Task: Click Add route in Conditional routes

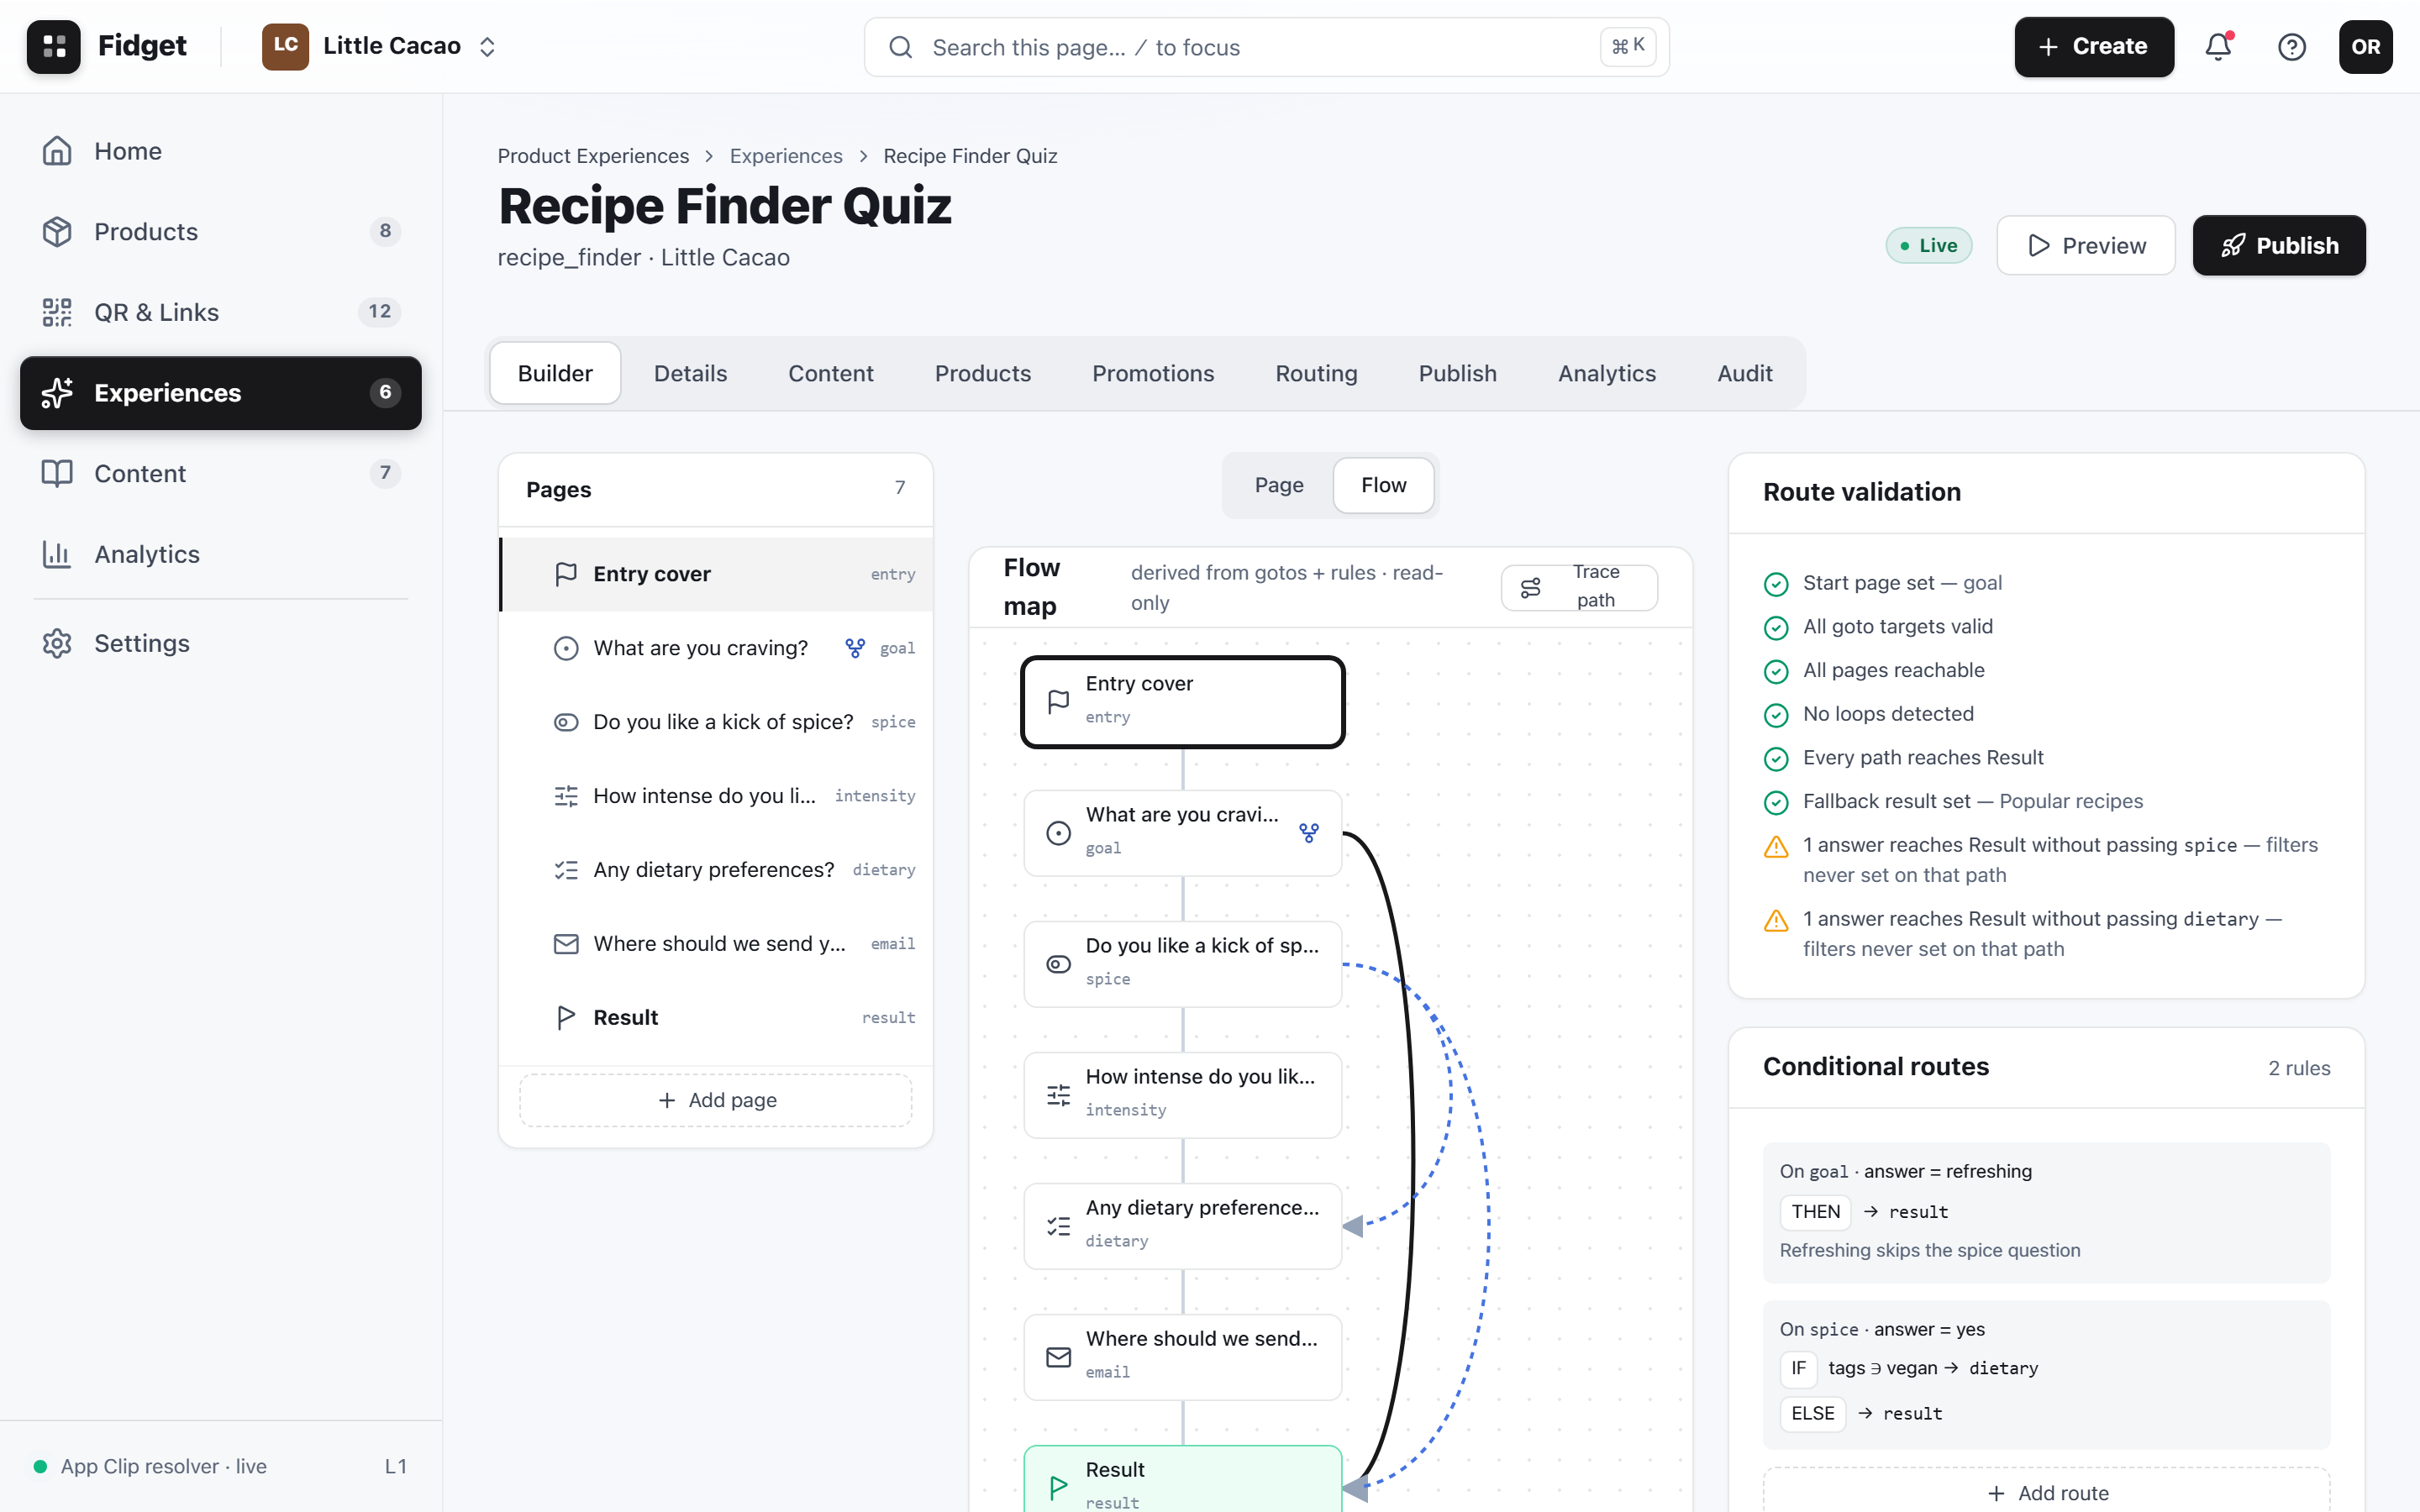Action: [2047, 1491]
